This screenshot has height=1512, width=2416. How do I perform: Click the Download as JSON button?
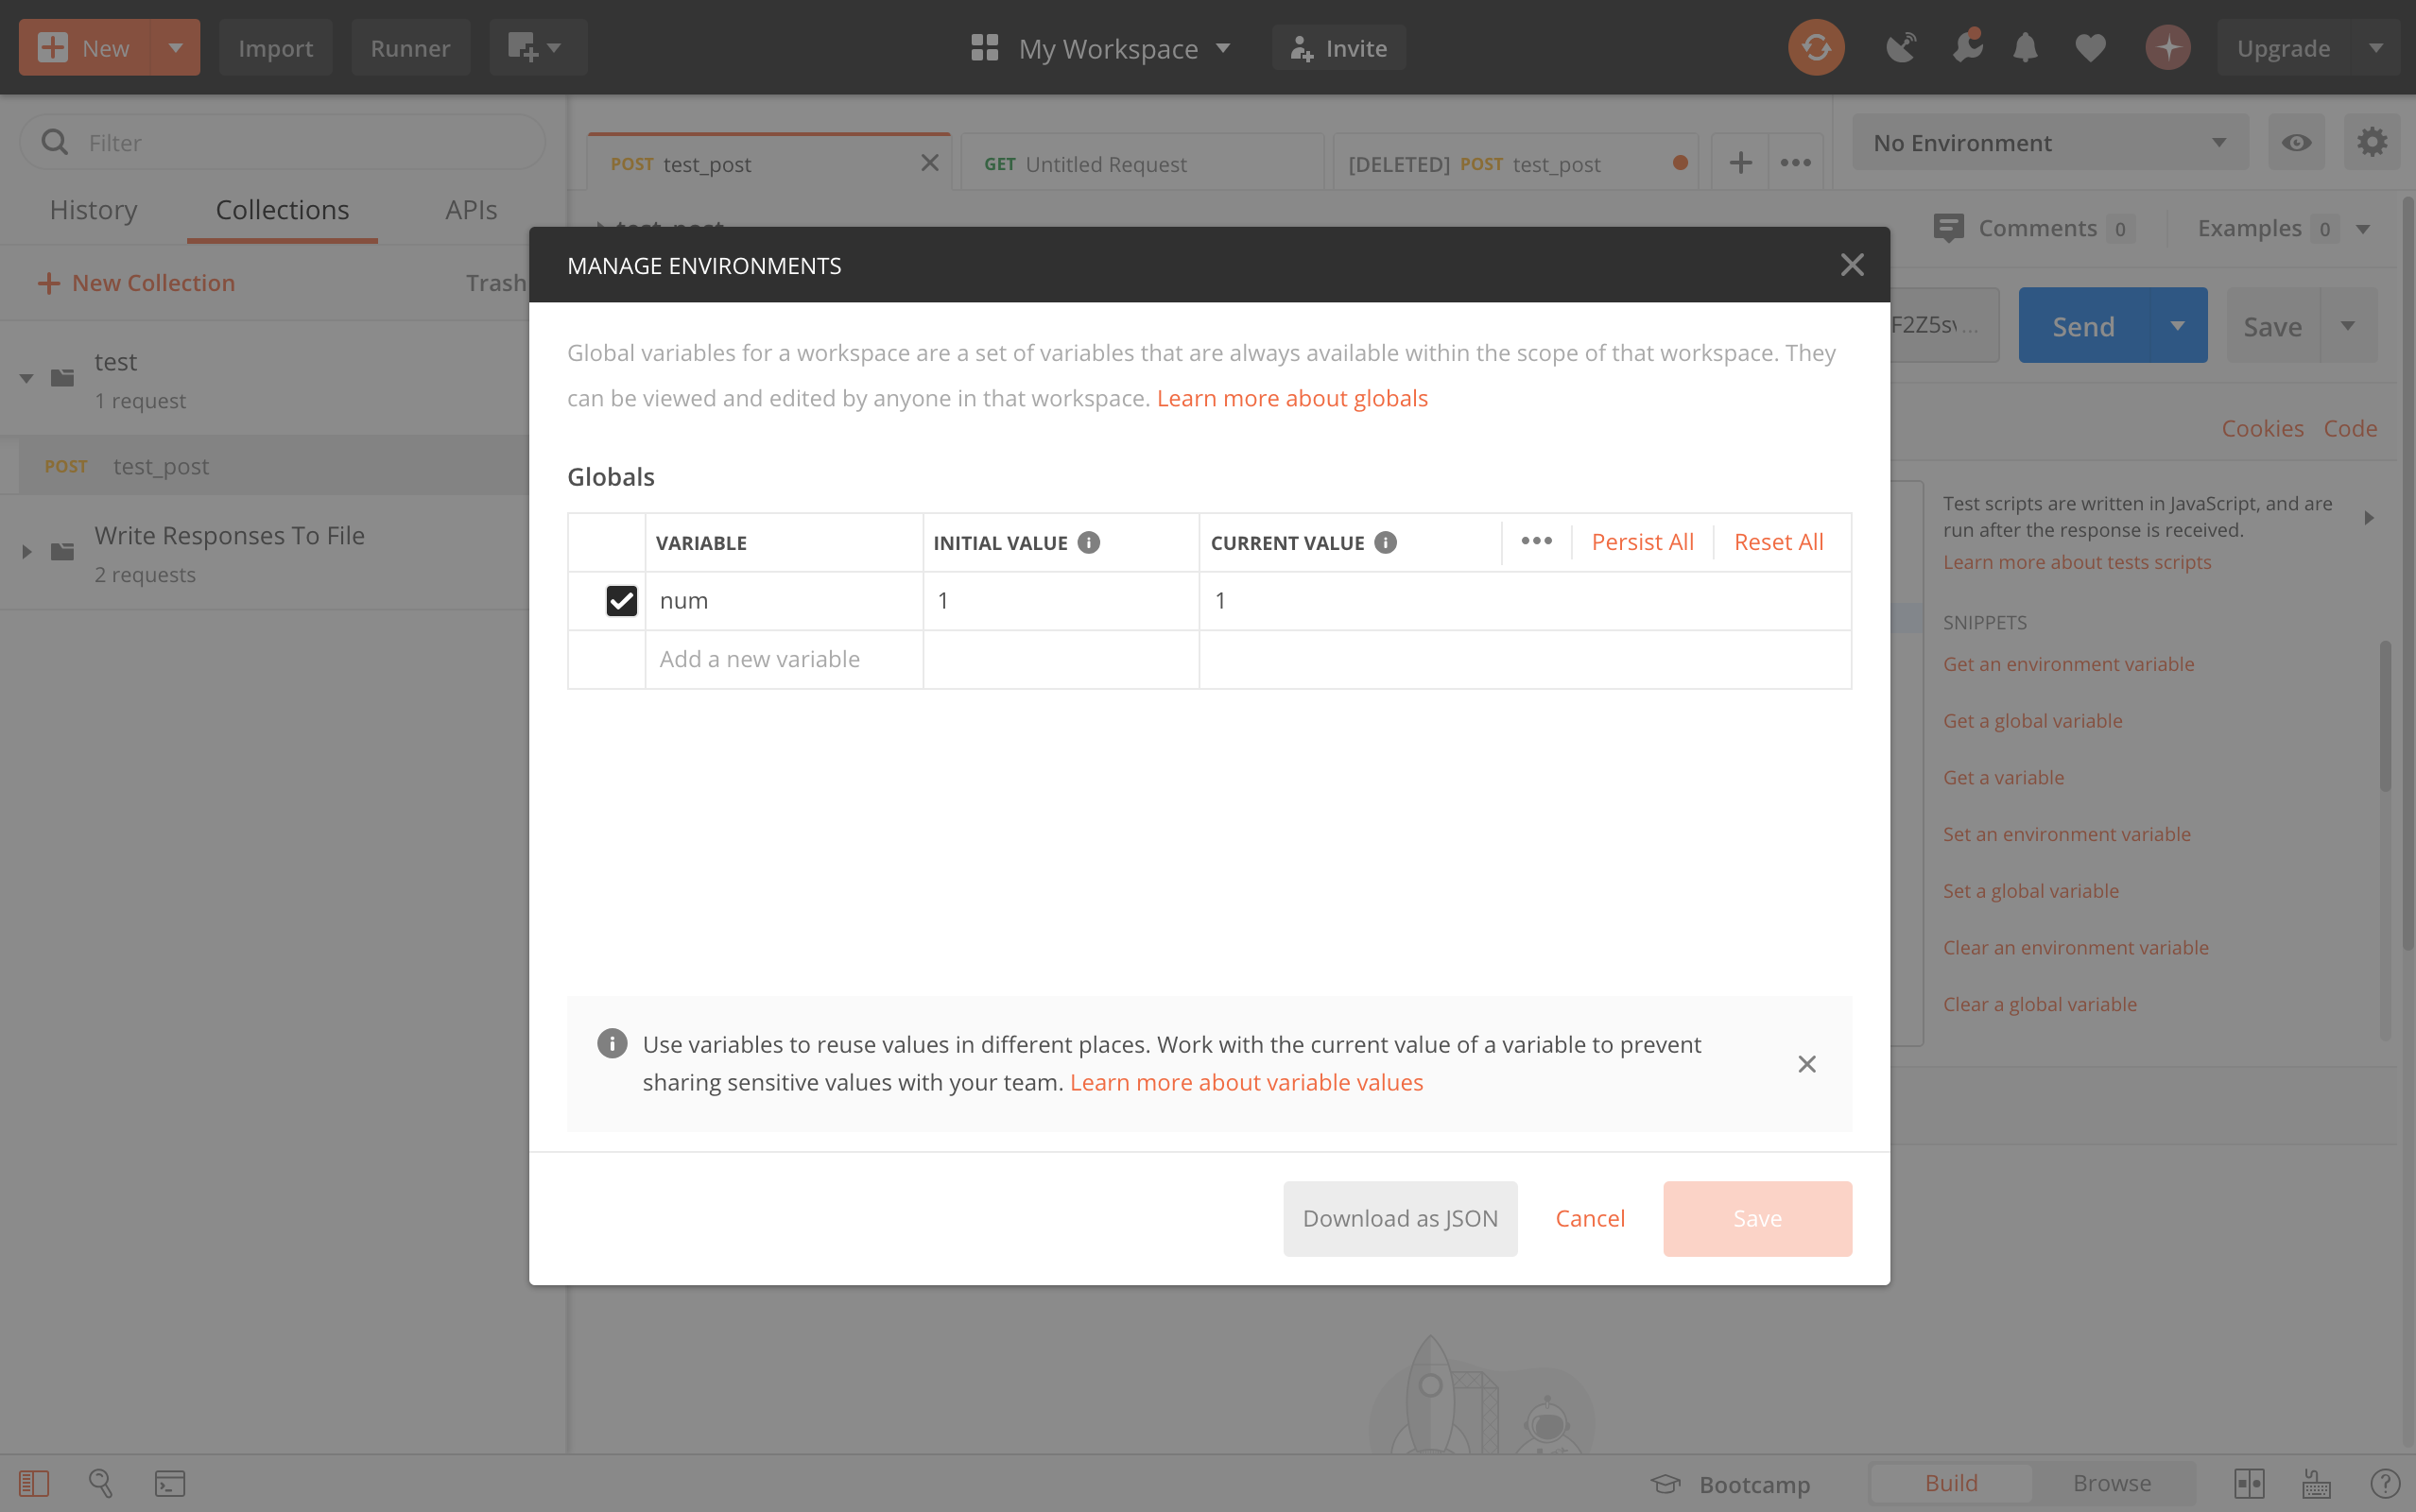coord(1399,1218)
